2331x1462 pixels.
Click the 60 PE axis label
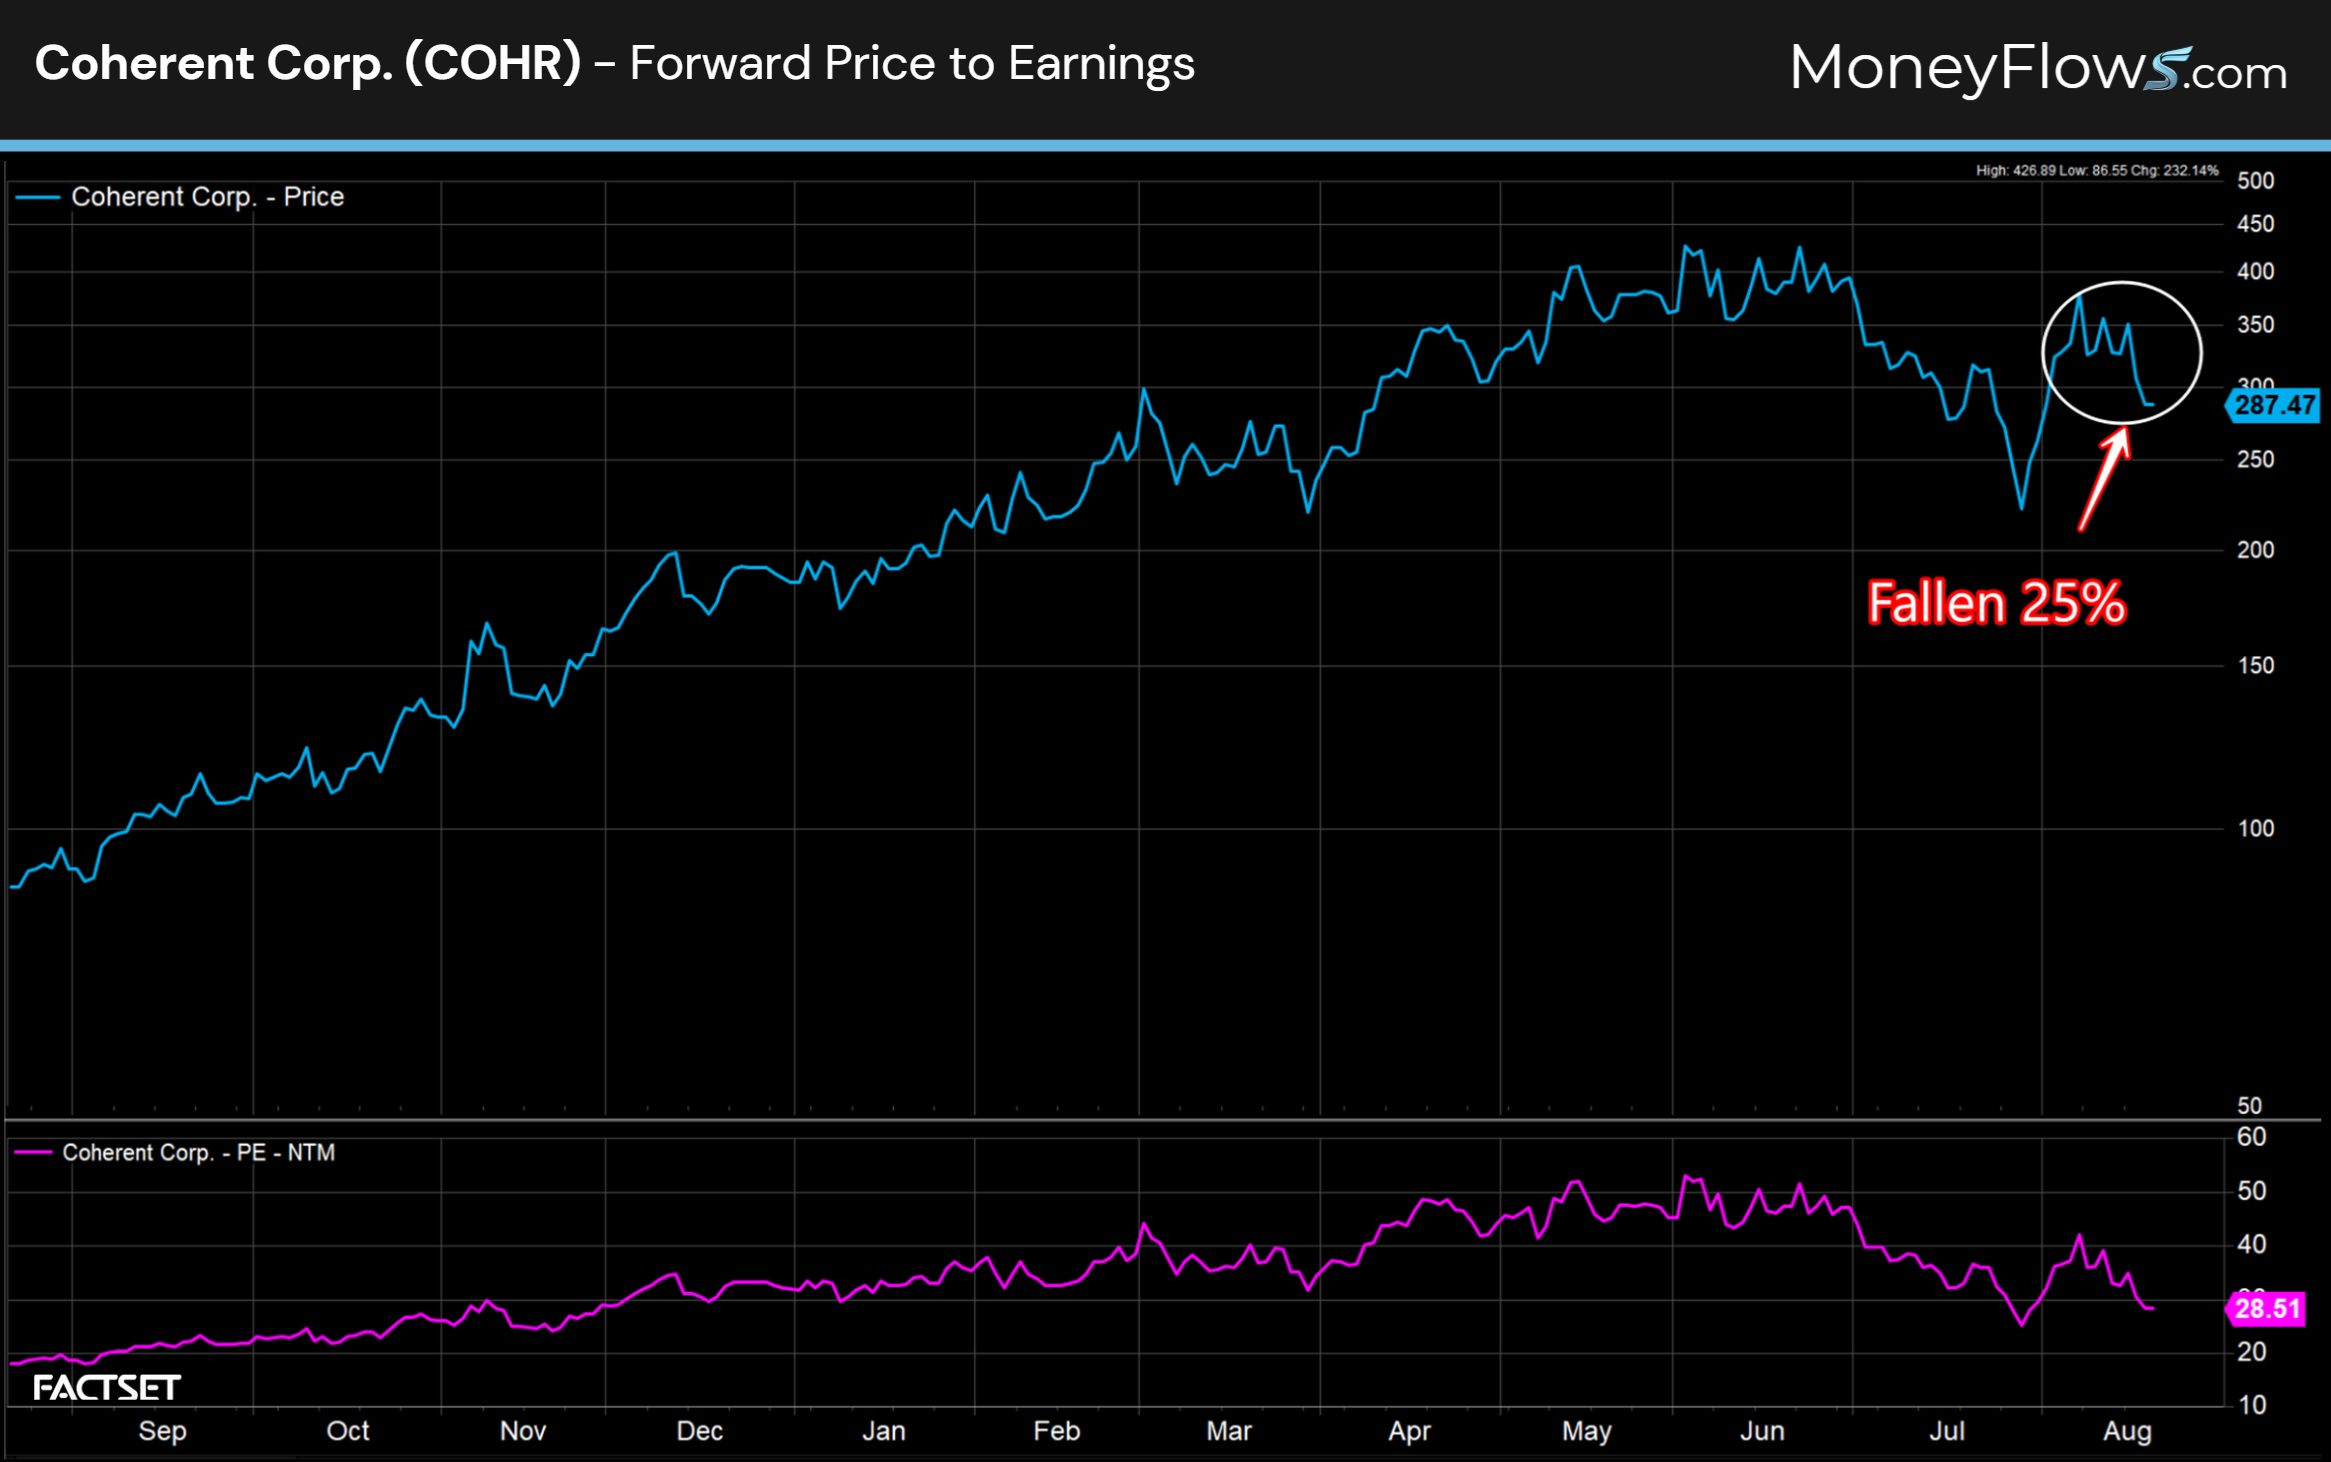(x=2252, y=1137)
